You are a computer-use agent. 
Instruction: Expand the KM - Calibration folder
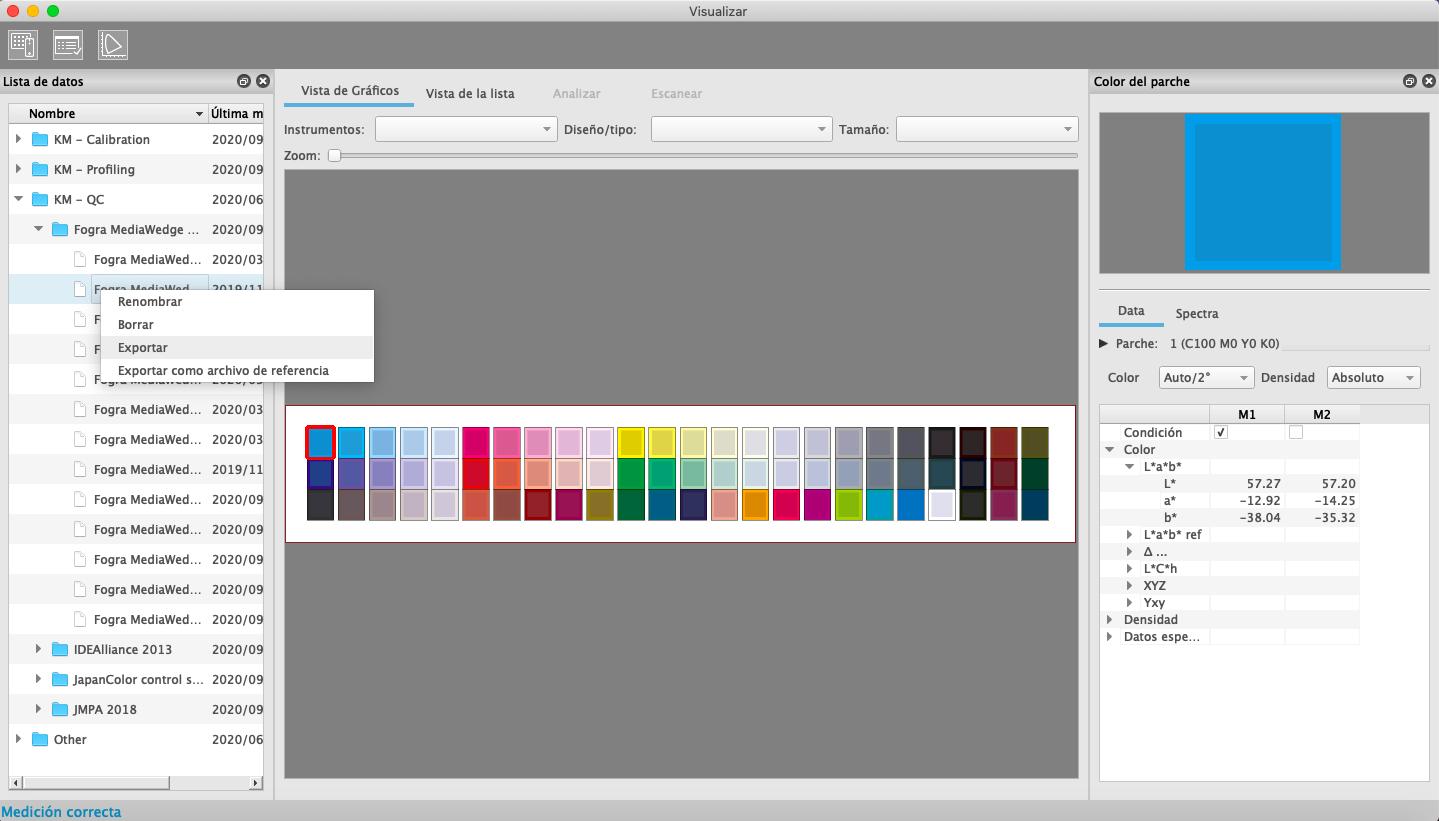pos(18,139)
